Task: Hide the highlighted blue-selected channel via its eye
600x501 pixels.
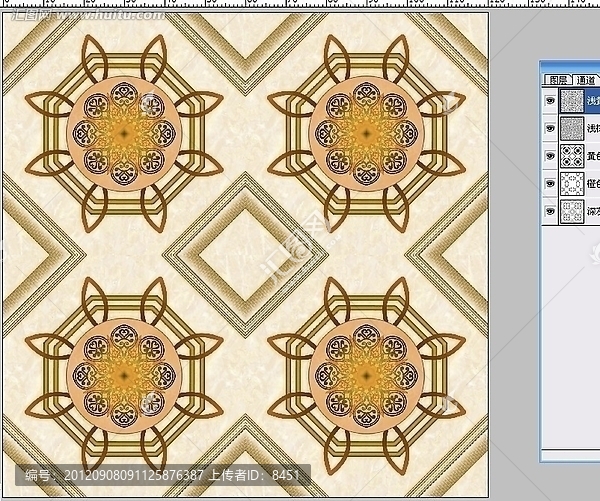Action: (550, 101)
